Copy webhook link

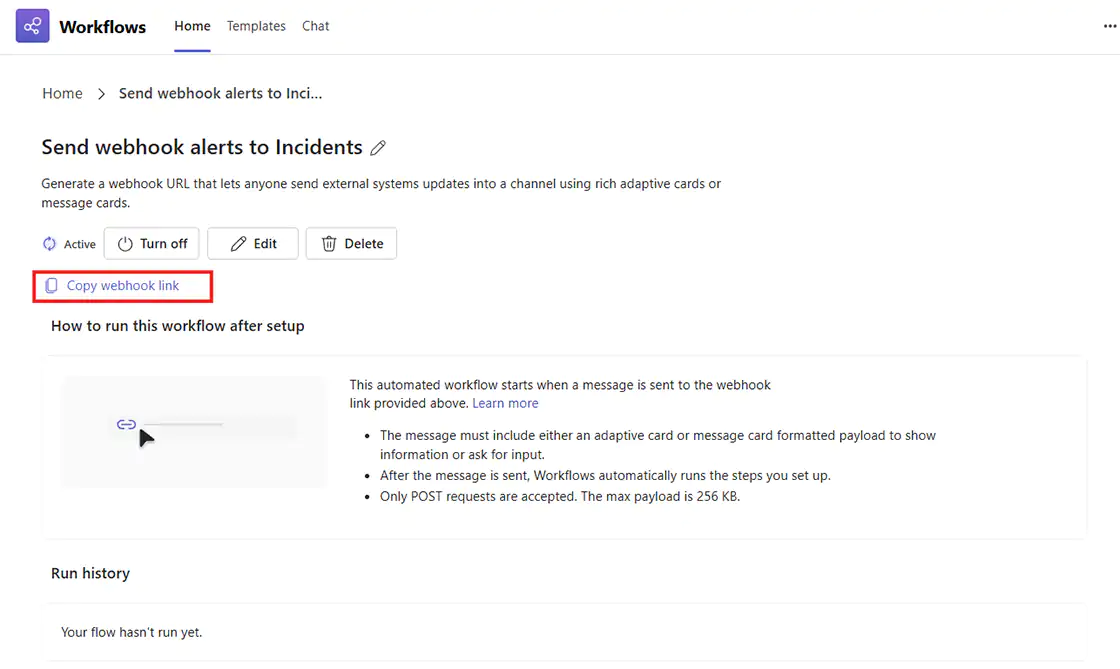[123, 286]
